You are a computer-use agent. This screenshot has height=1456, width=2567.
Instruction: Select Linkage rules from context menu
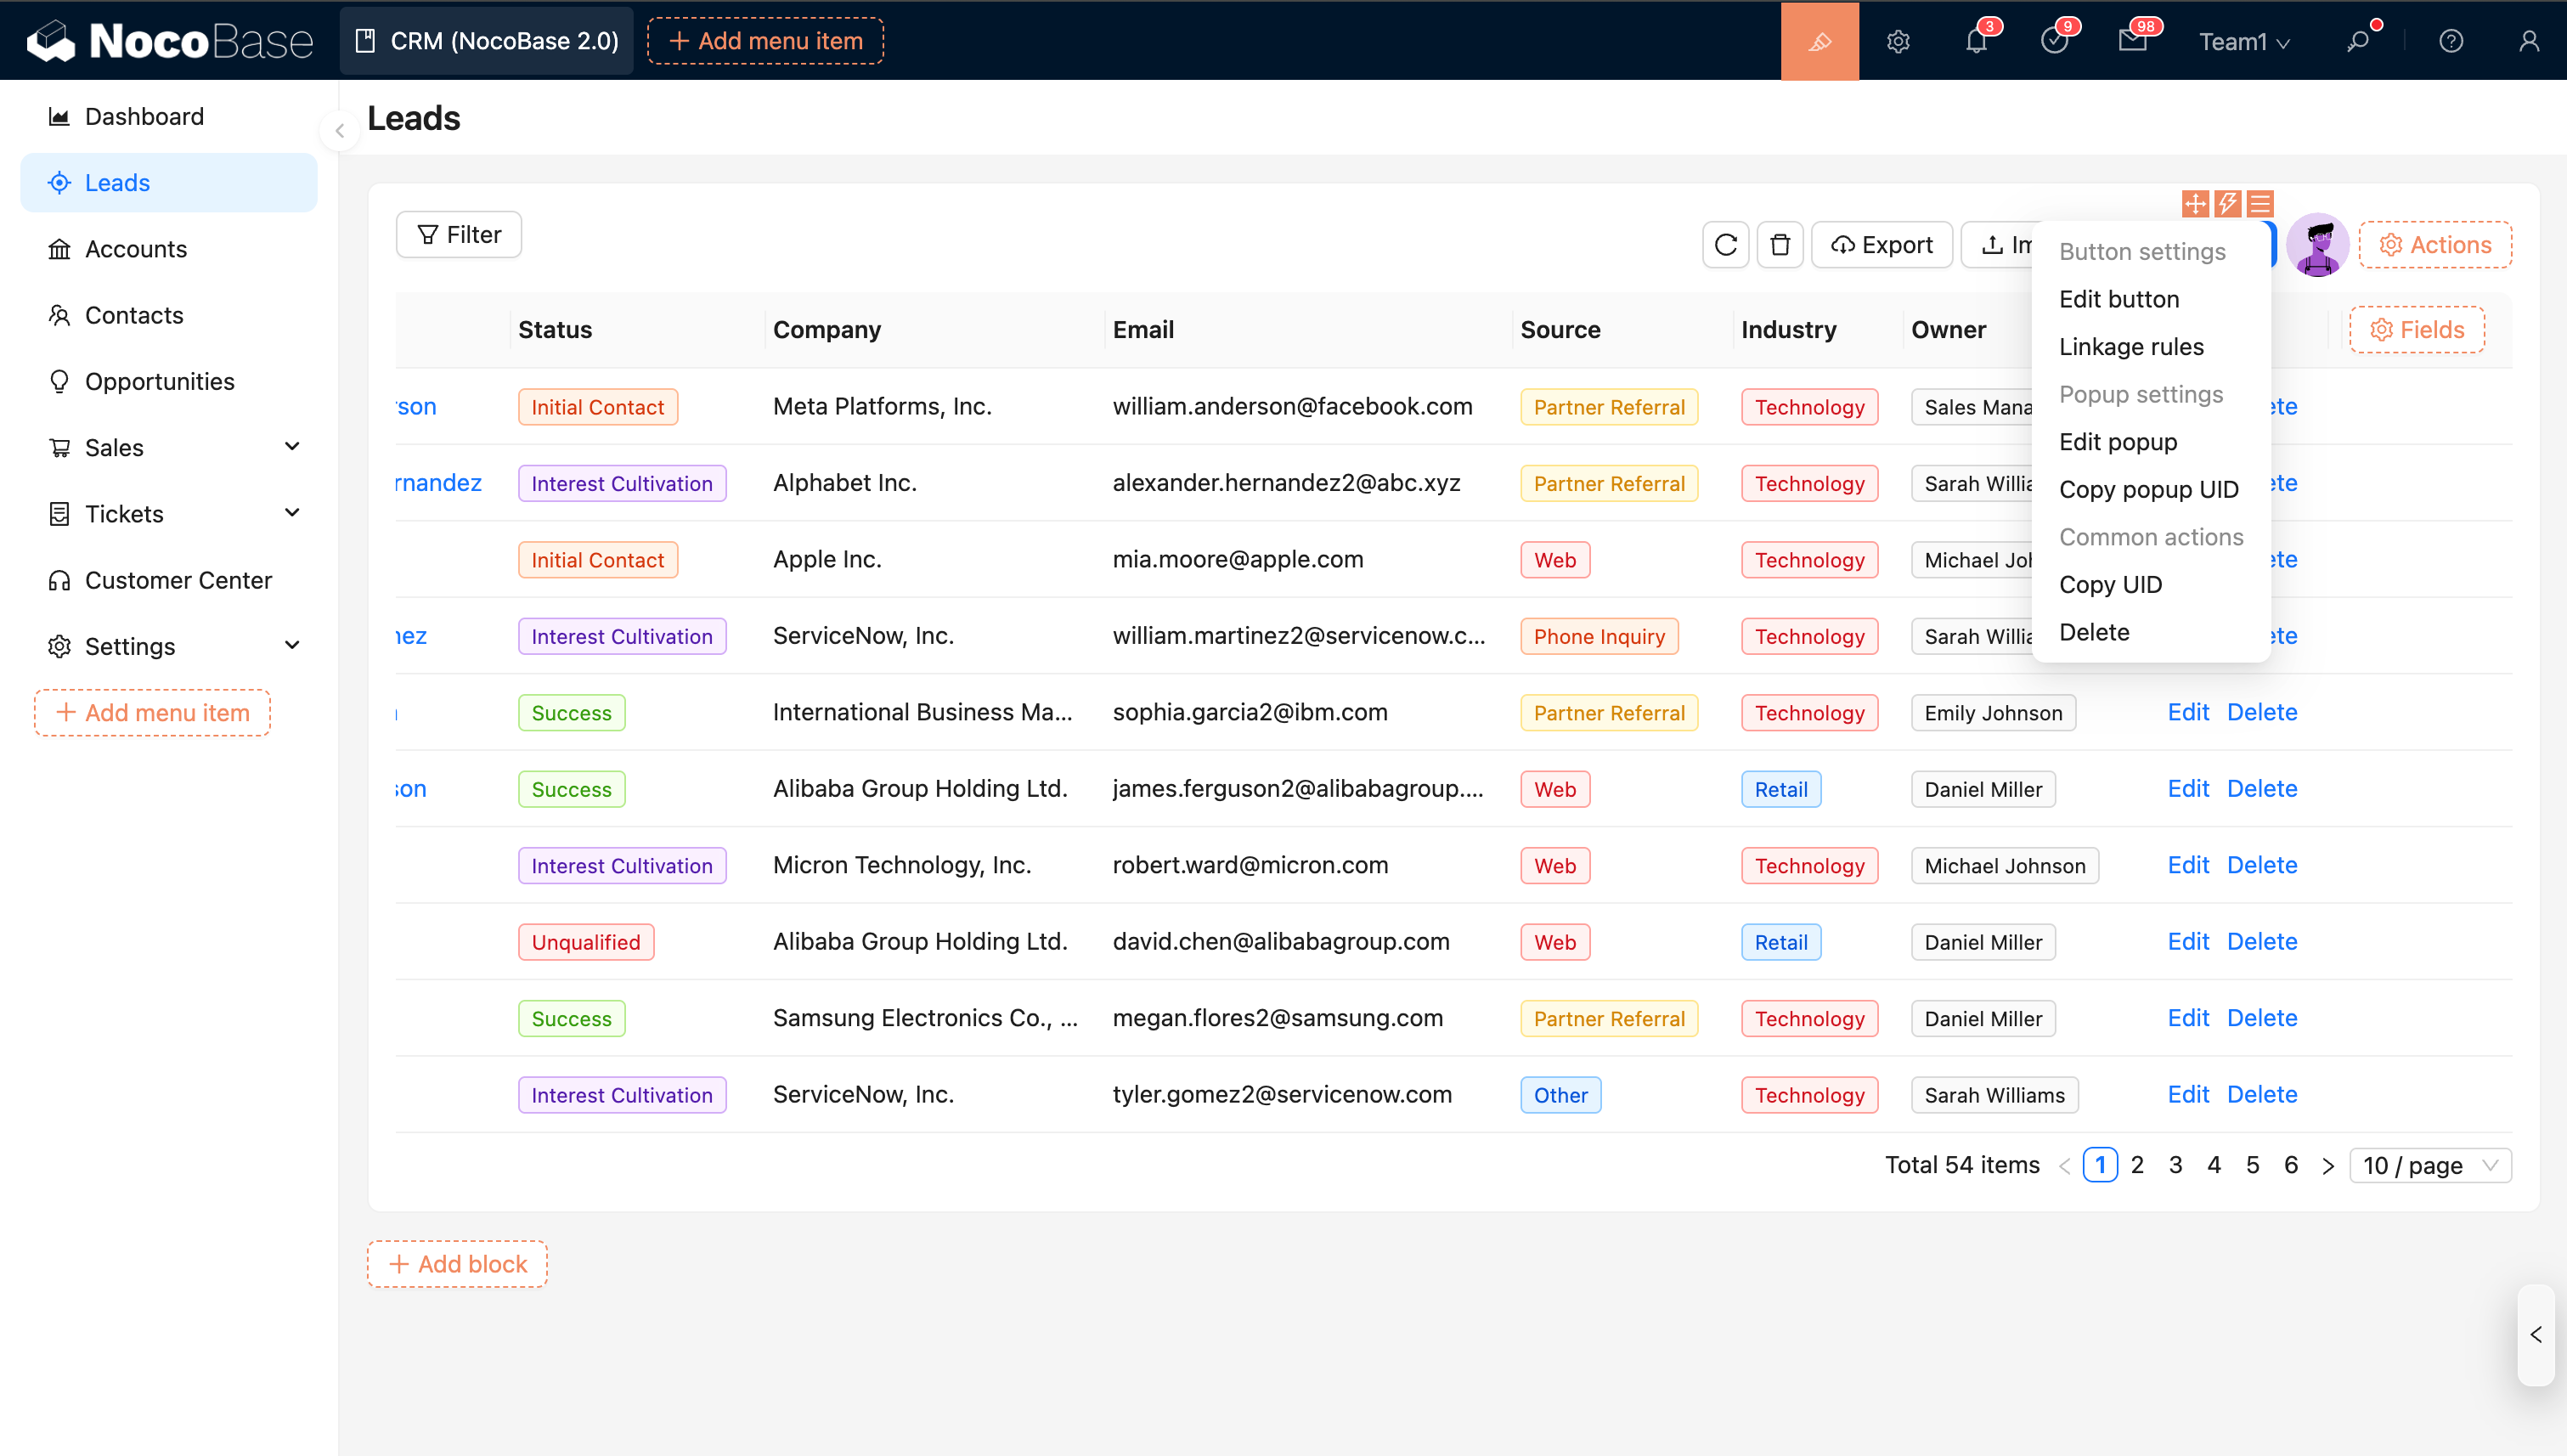pyautogui.click(x=2131, y=346)
